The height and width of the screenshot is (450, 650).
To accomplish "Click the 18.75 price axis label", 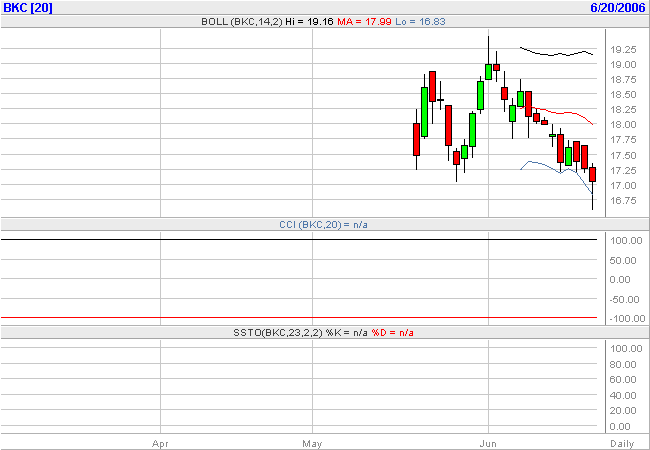I will (x=623, y=80).
